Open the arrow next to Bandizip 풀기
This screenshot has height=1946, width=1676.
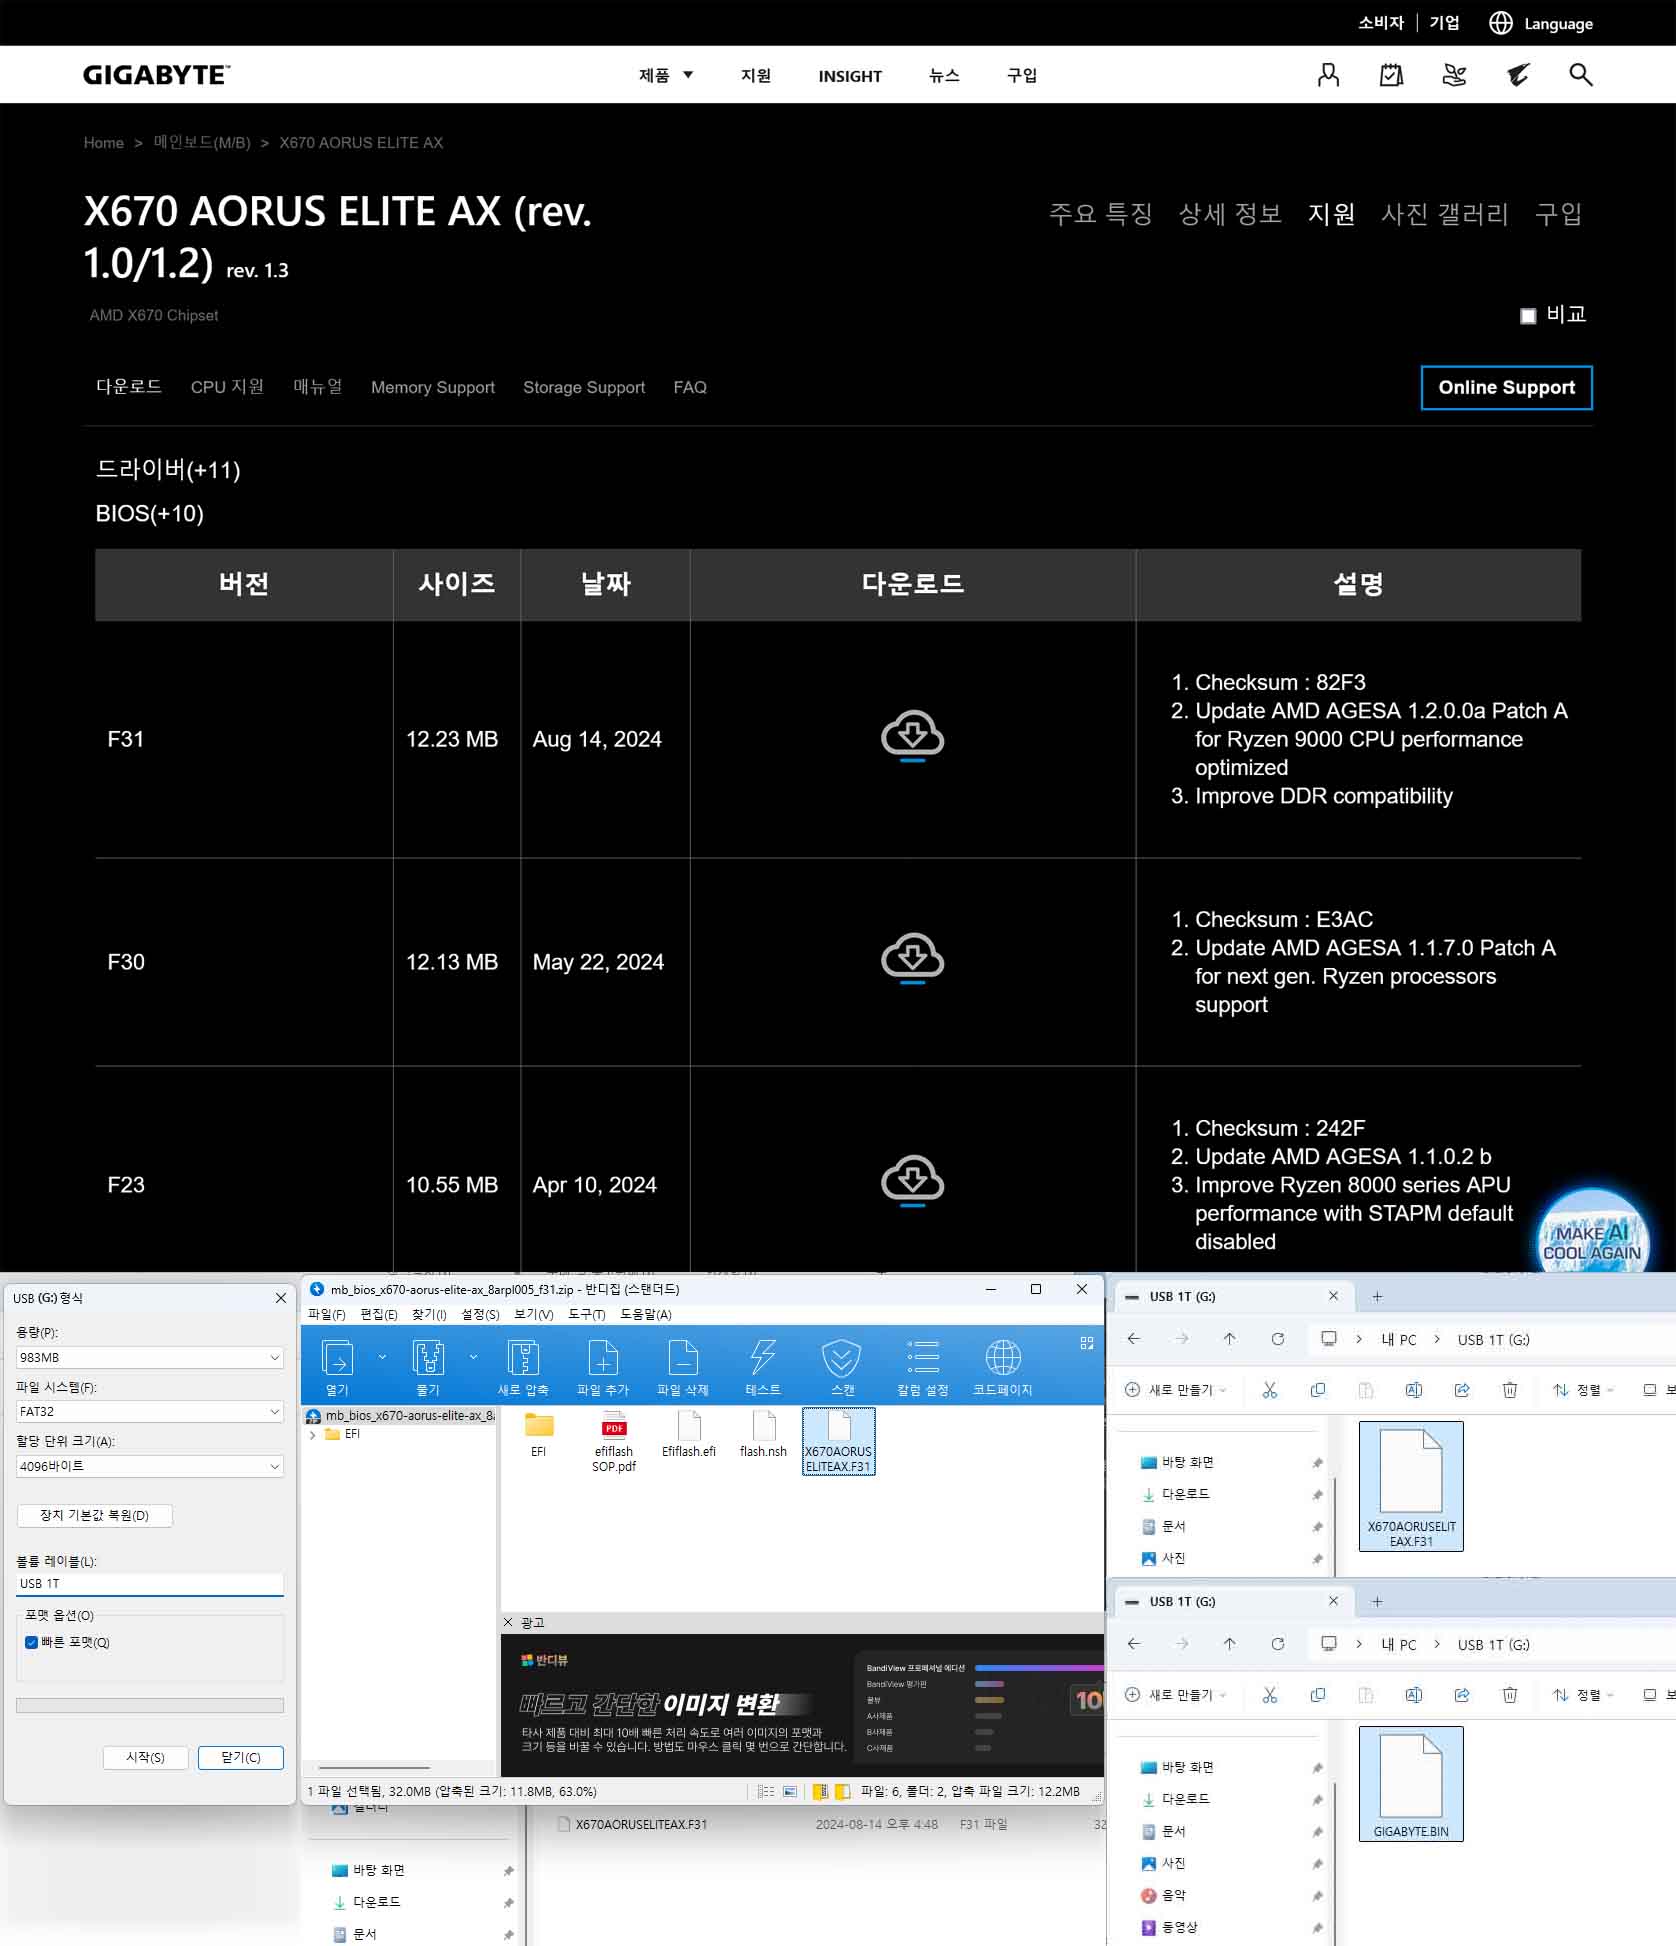coord(473,1357)
